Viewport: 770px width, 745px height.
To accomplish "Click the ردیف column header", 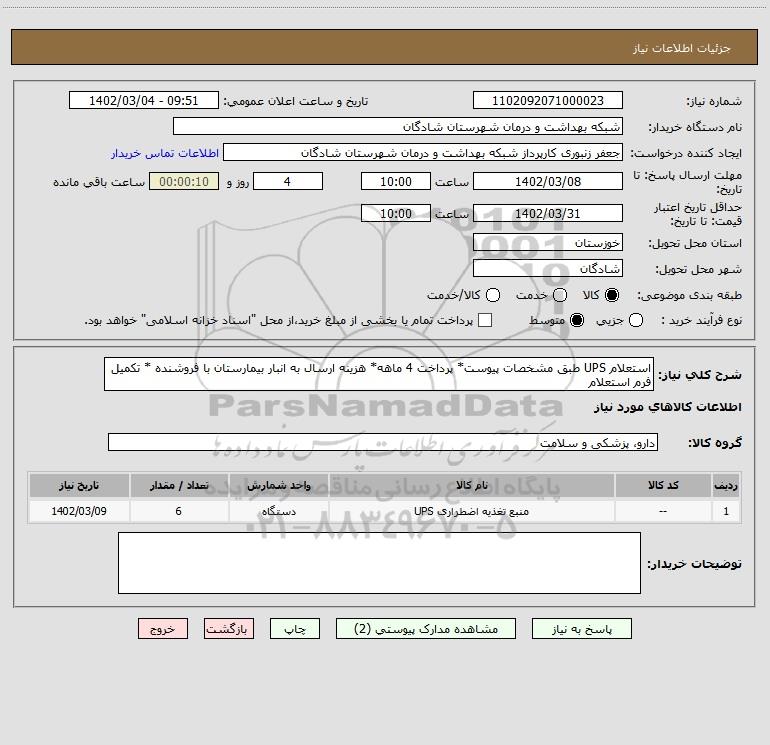I will tap(726, 485).
